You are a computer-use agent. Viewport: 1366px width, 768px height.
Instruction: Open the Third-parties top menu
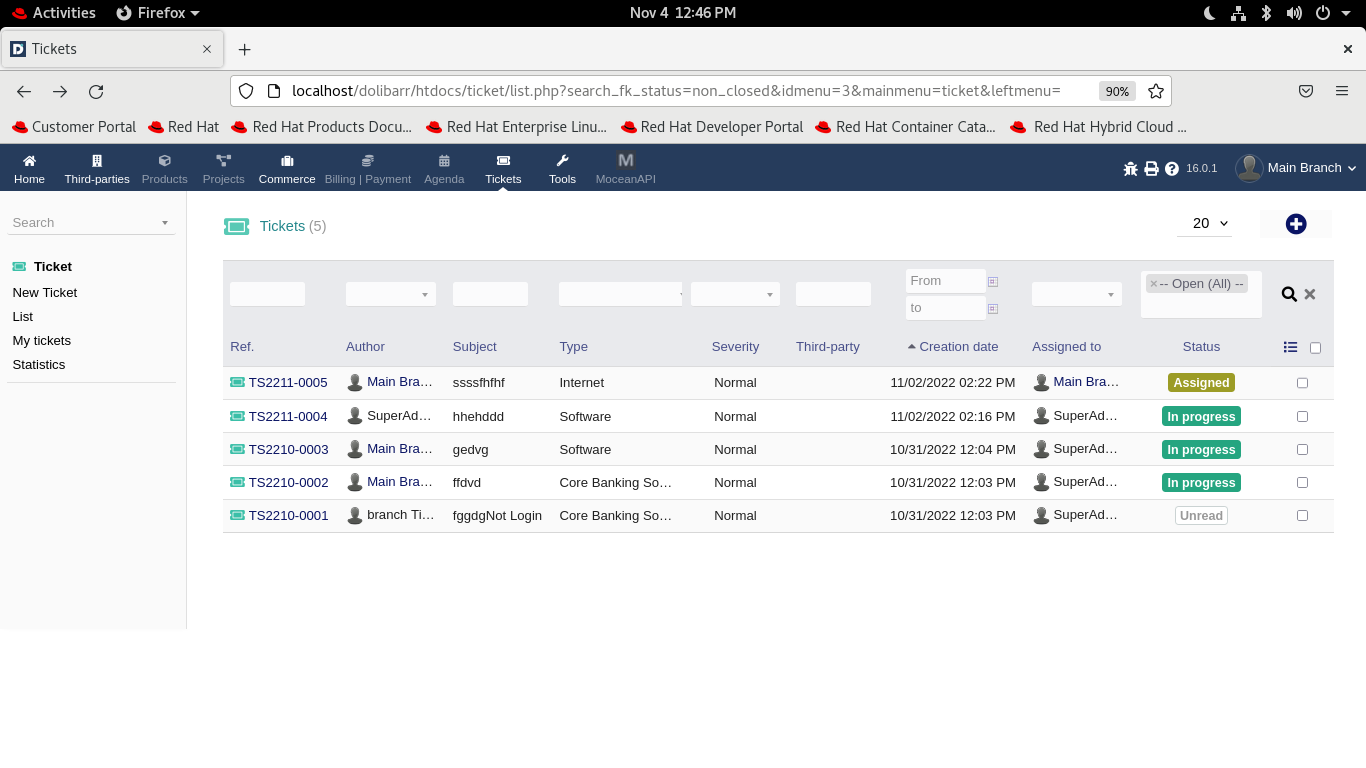point(97,168)
